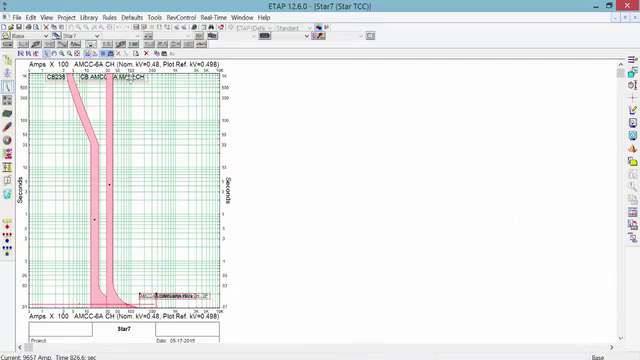Click the 'Star7' title block text
Image resolution: width=640 pixels, height=360 pixels.
(x=124, y=329)
